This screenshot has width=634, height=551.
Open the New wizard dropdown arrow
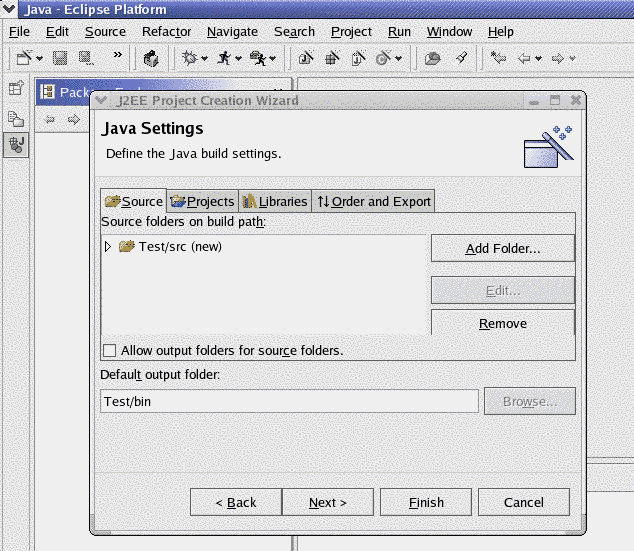pyautogui.click(x=39, y=59)
